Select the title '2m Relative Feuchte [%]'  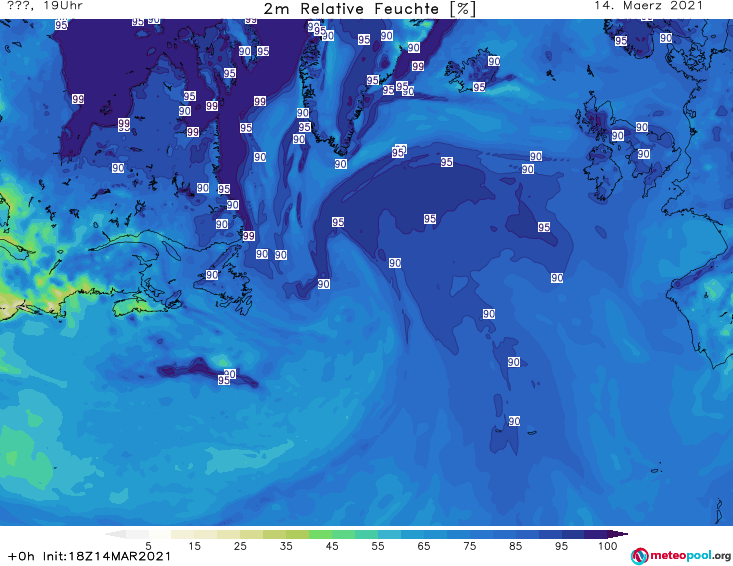(369, 9)
